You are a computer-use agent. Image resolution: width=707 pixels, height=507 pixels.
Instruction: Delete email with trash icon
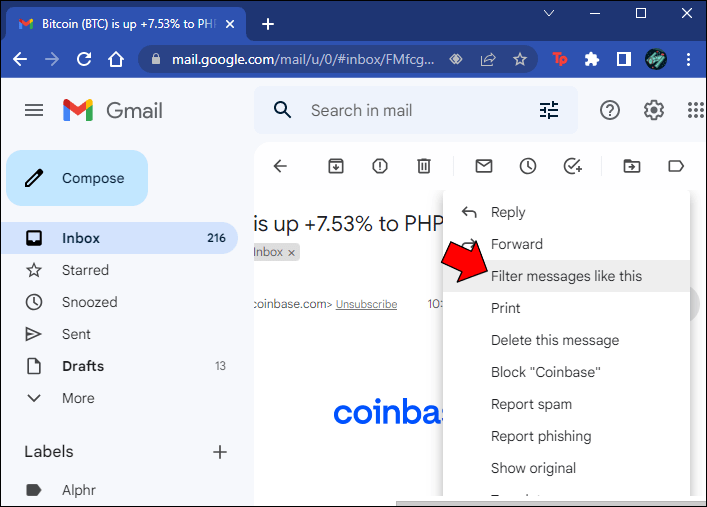pyautogui.click(x=423, y=166)
